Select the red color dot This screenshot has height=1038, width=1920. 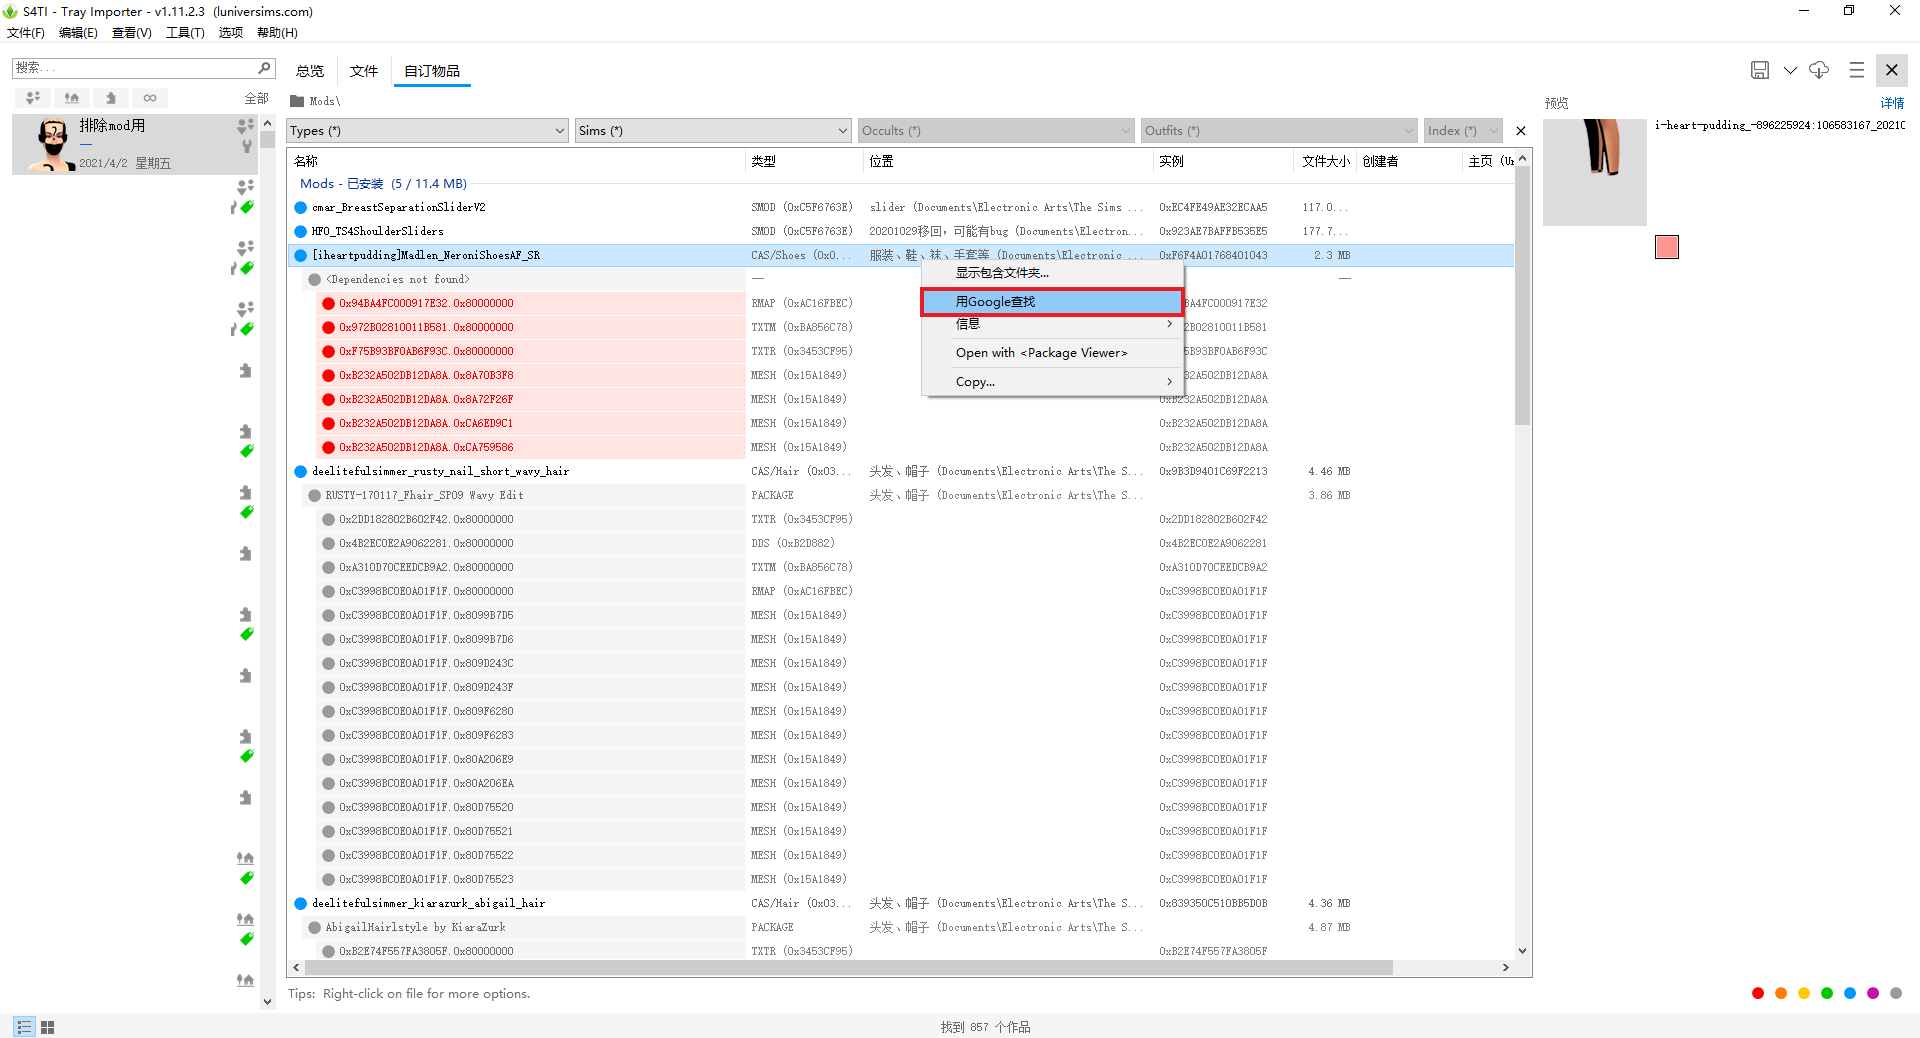tap(1758, 993)
